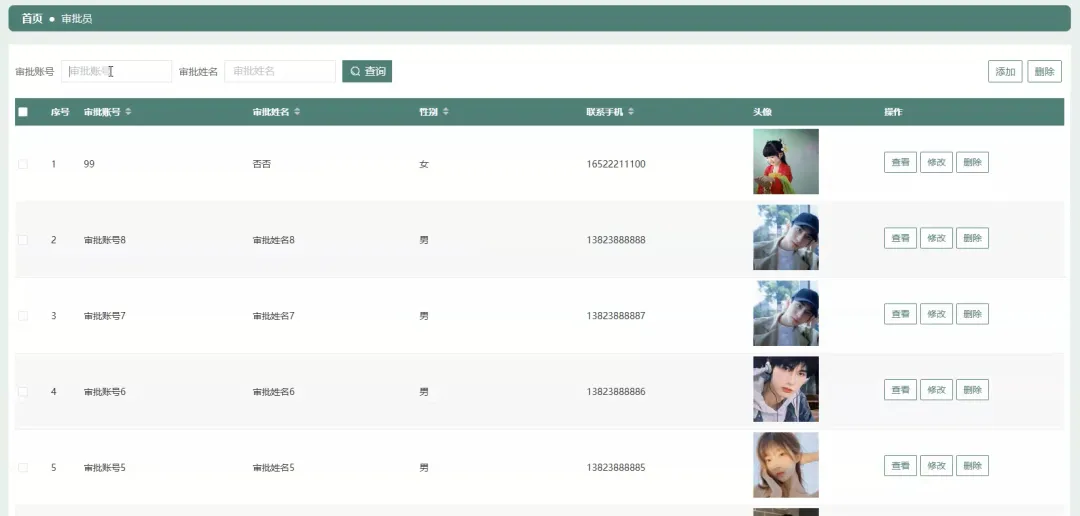Click the name cell 审批姓名7
Viewport: 1080px width, 516px height.
click(x=273, y=316)
